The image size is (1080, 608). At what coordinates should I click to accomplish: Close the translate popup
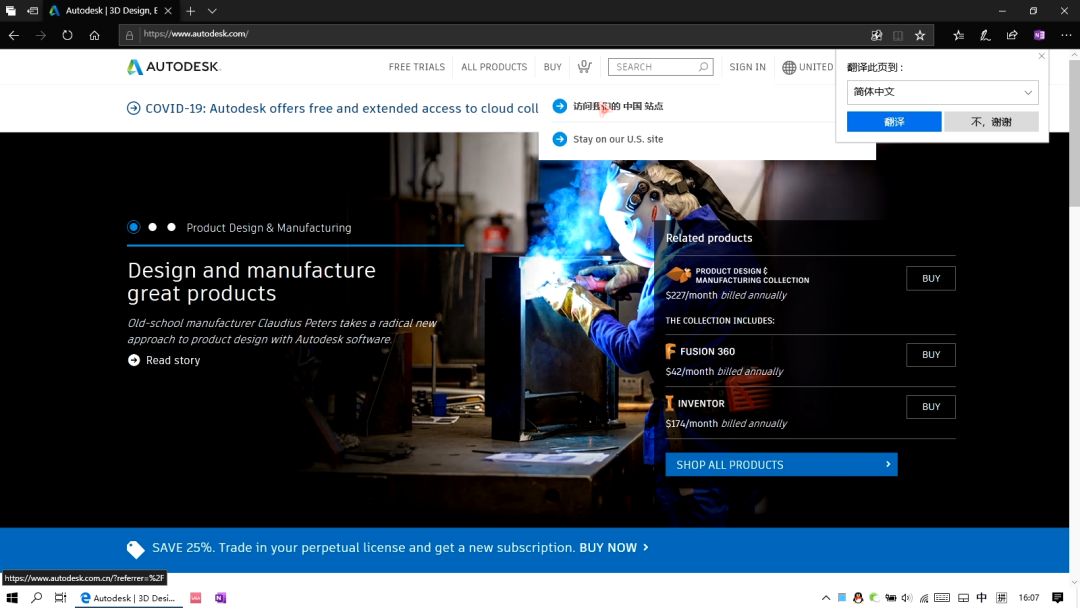[1041, 56]
